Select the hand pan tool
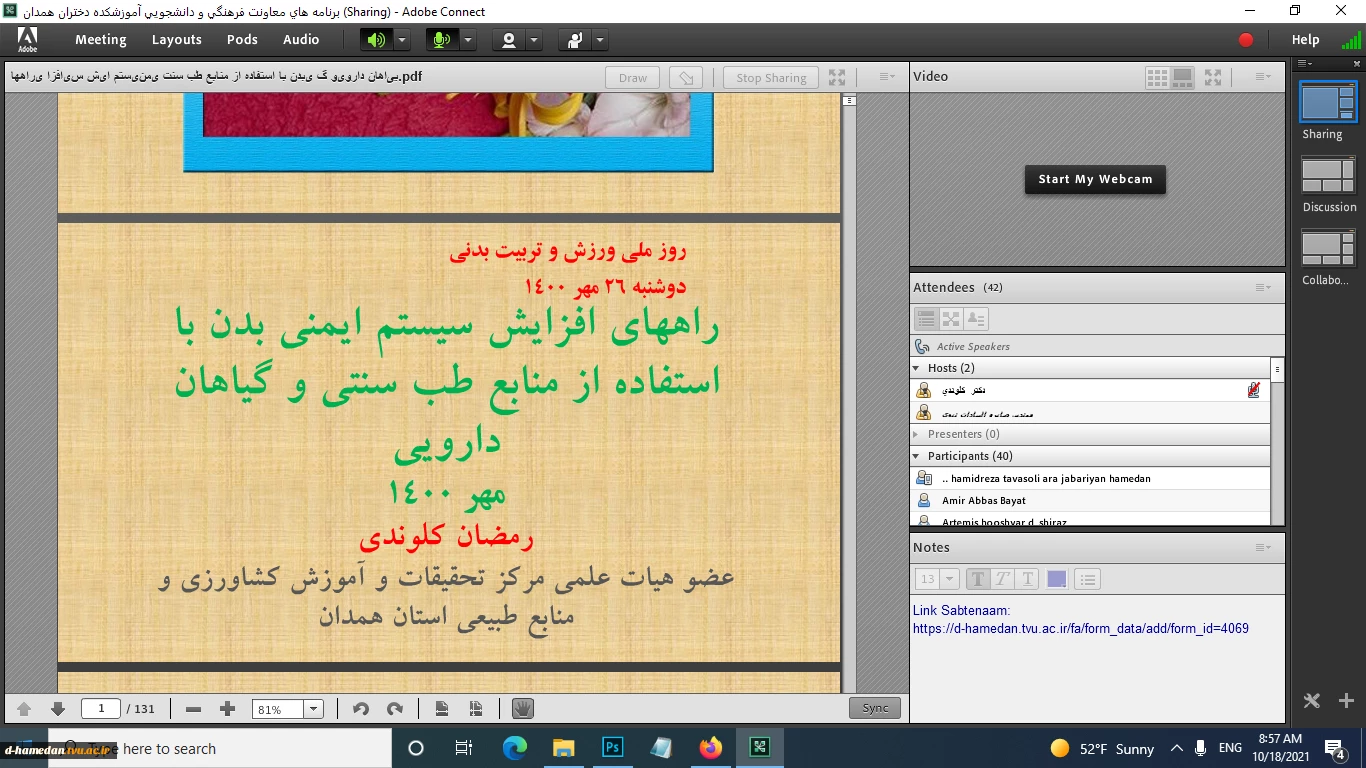 point(522,709)
